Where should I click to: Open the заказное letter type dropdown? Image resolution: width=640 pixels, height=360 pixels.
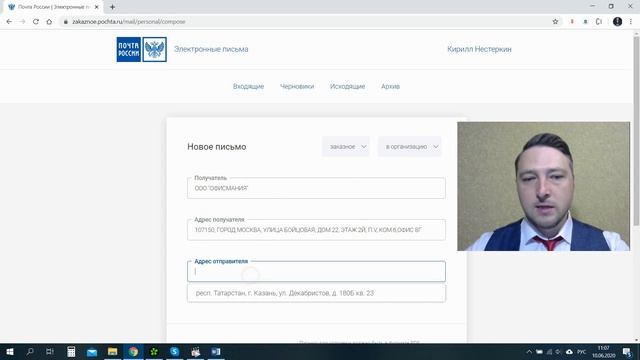pyautogui.click(x=346, y=147)
